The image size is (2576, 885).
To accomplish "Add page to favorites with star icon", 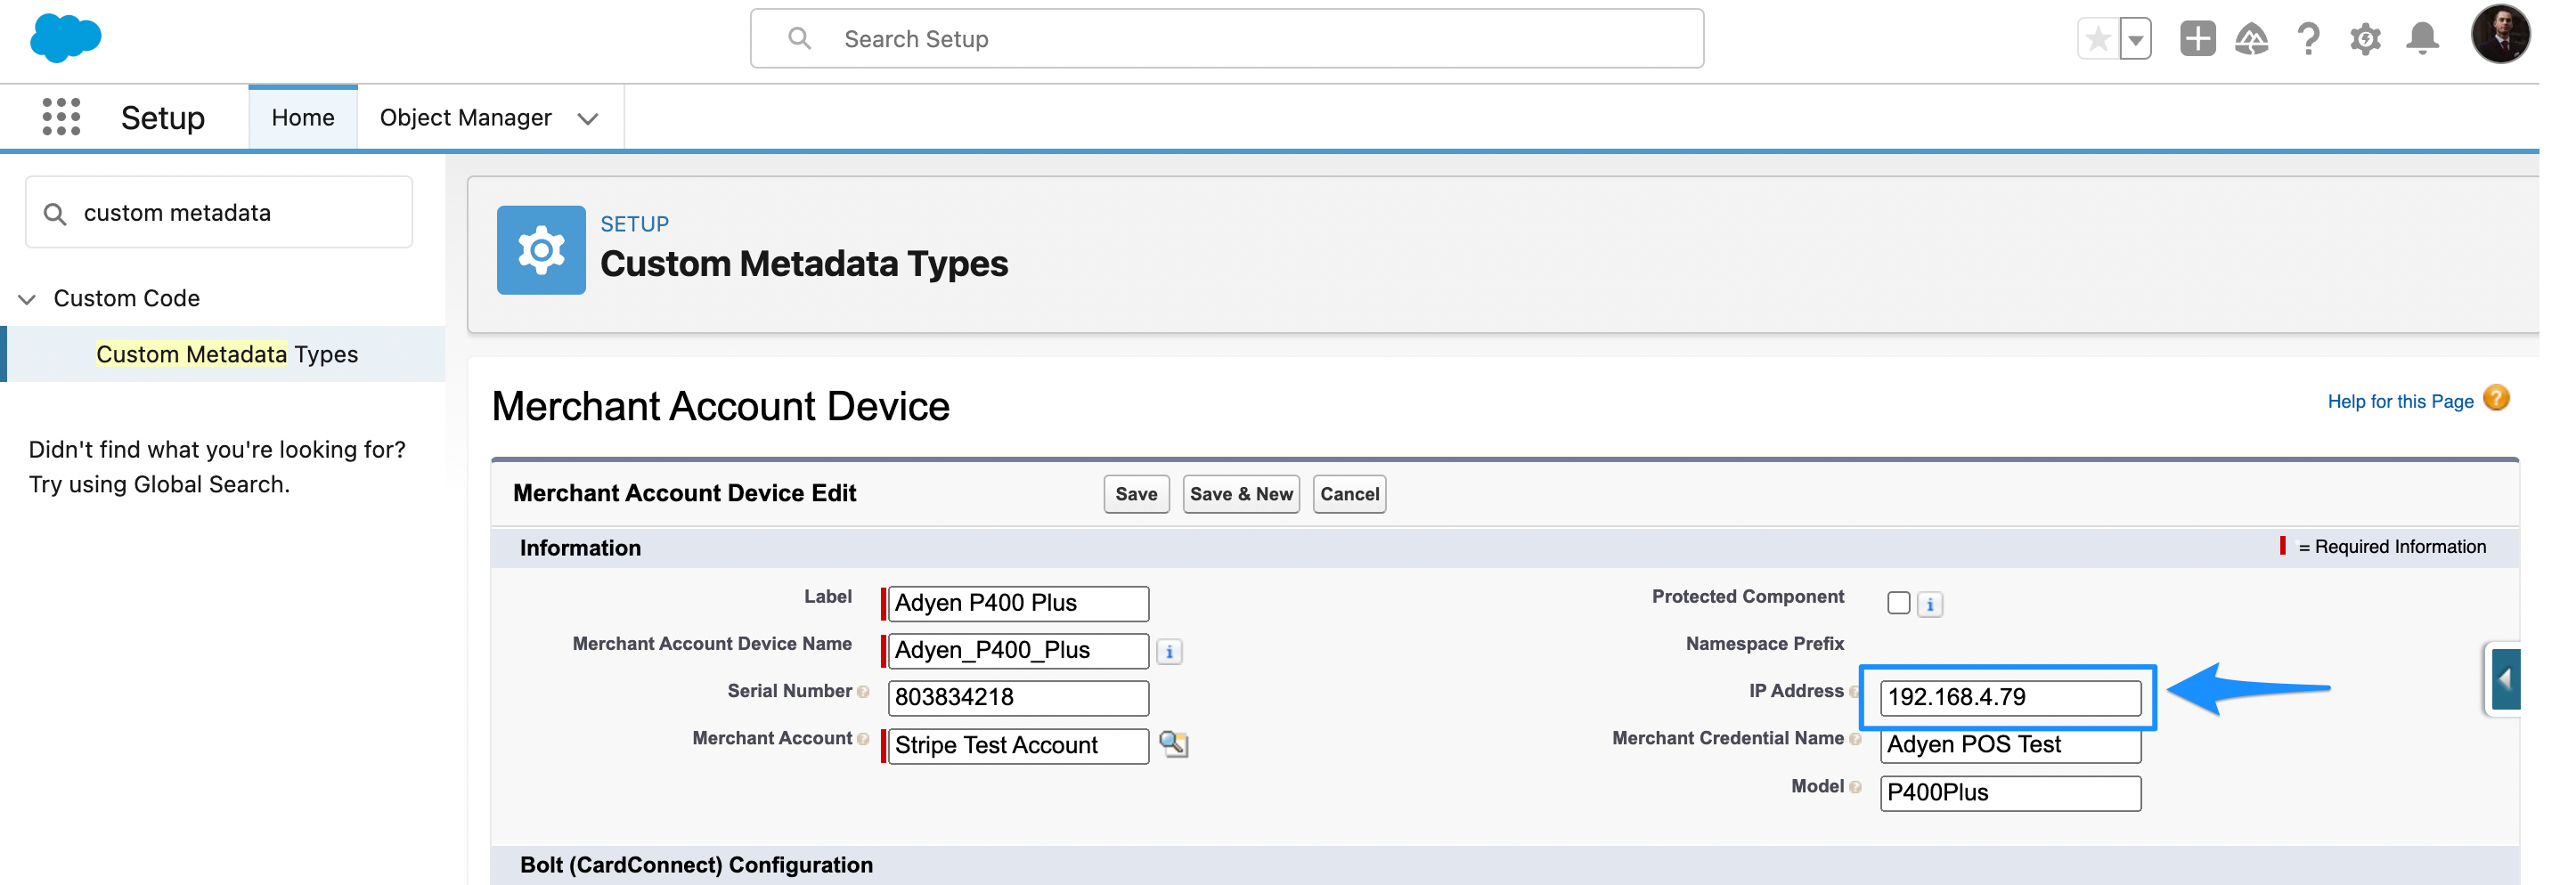I will coord(2097,40).
